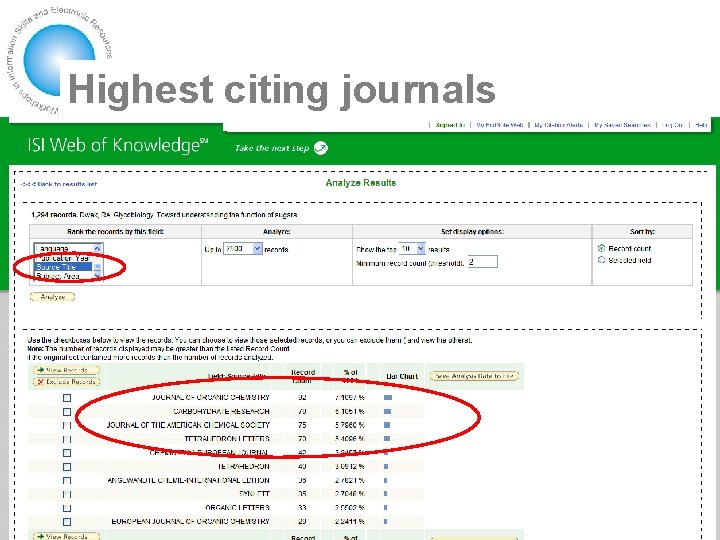Open the Up to records dropdown
Viewport: 720px width, 540px height.
(x=242, y=249)
